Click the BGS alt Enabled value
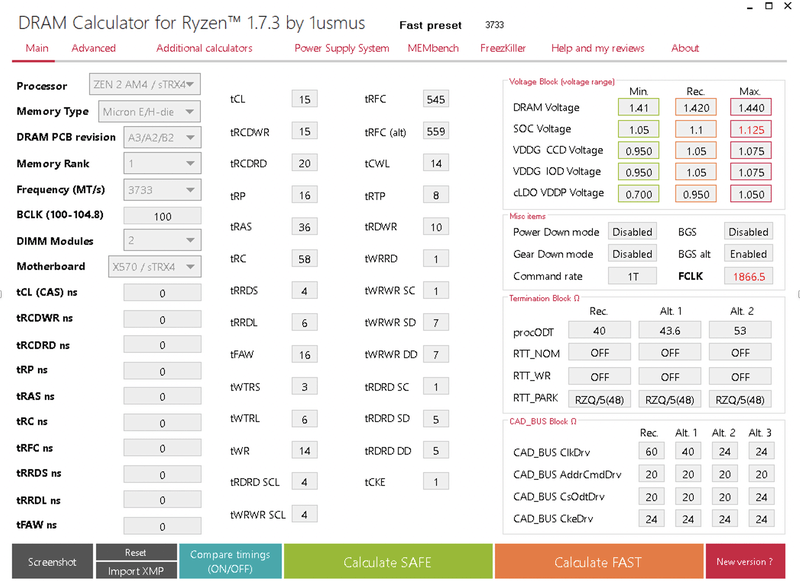The height and width of the screenshot is (584, 800). click(x=748, y=254)
